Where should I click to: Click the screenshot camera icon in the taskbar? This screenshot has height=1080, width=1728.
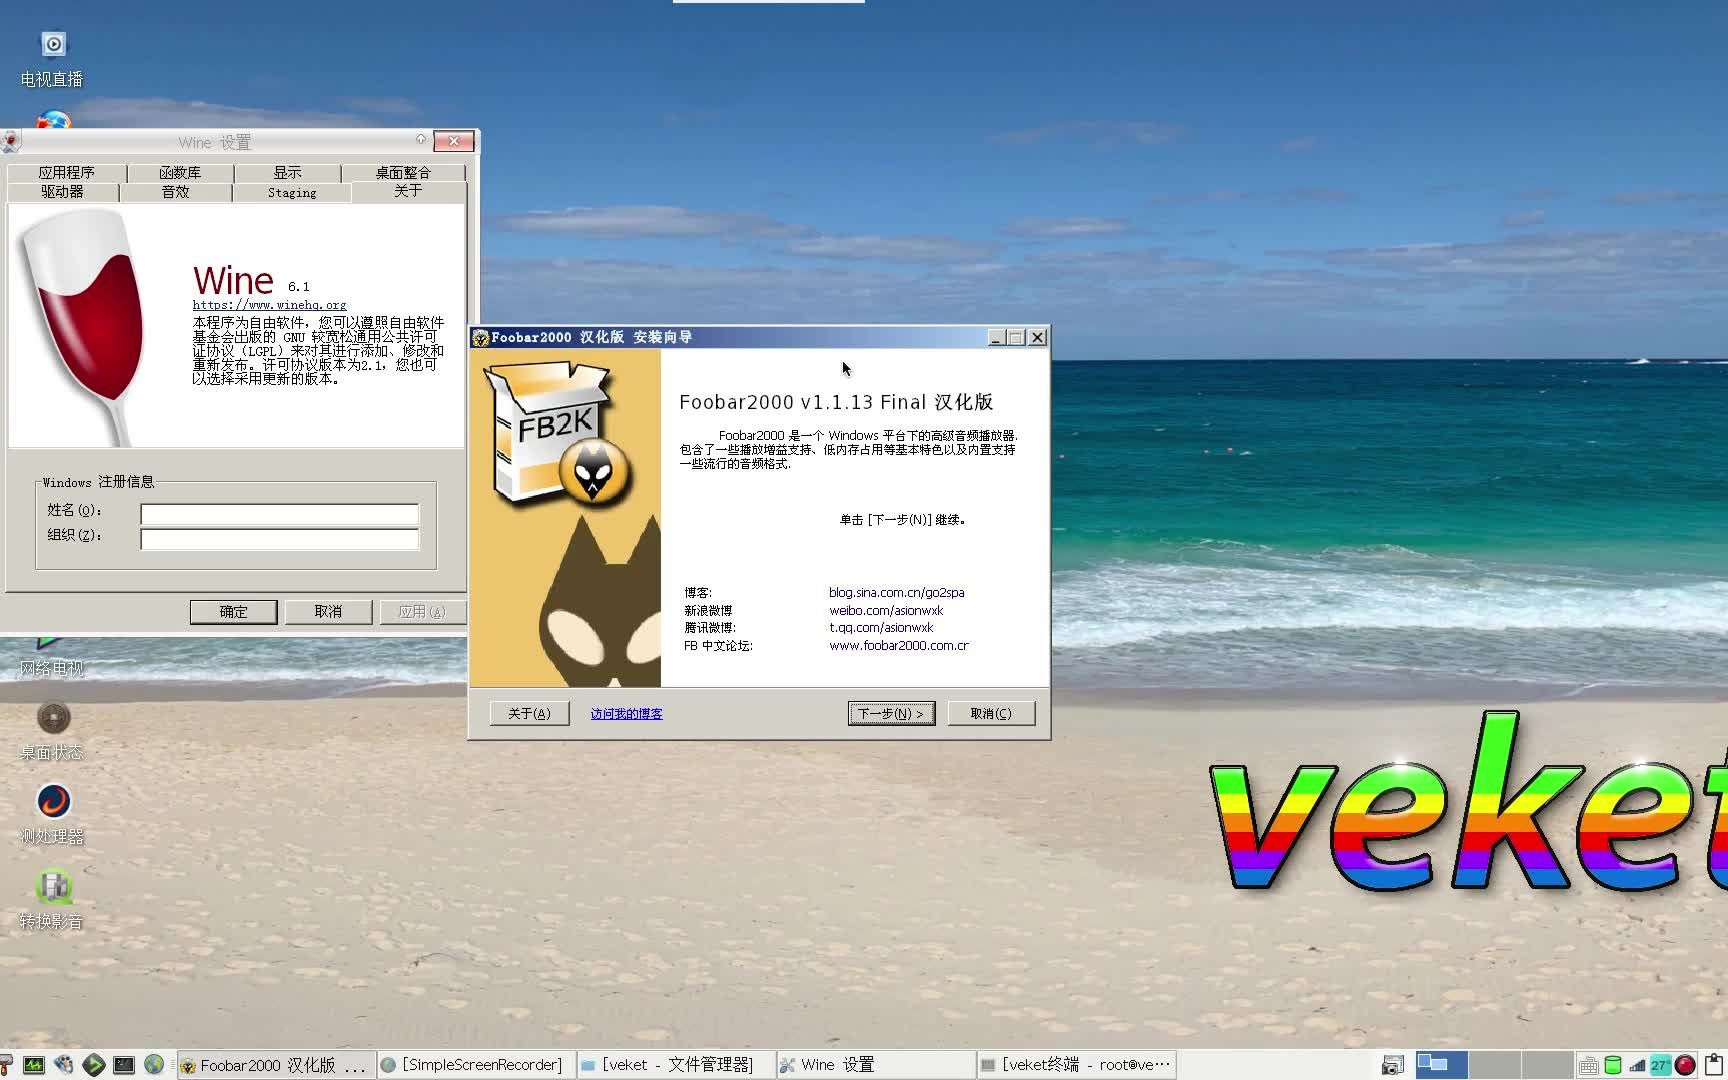tap(1392, 1066)
